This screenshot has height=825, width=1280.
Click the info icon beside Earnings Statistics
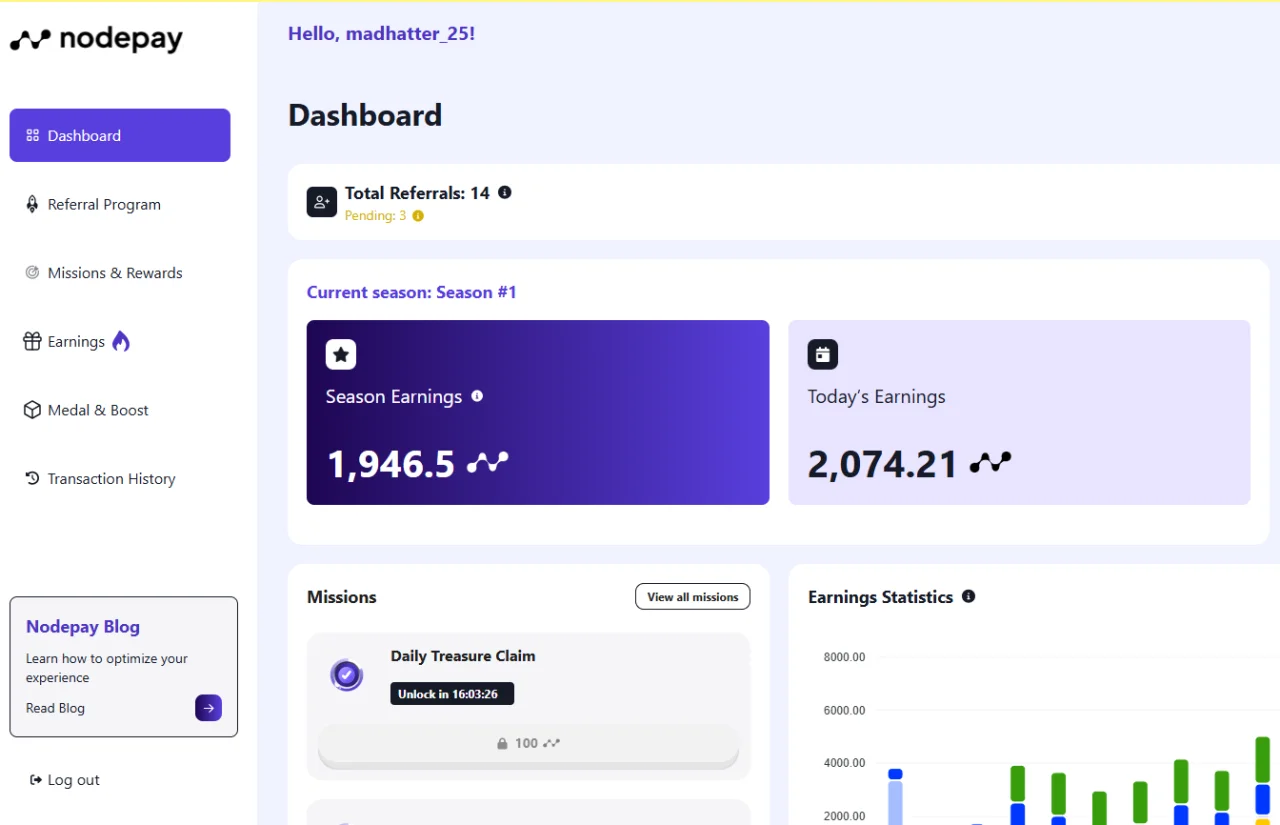(x=968, y=596)
